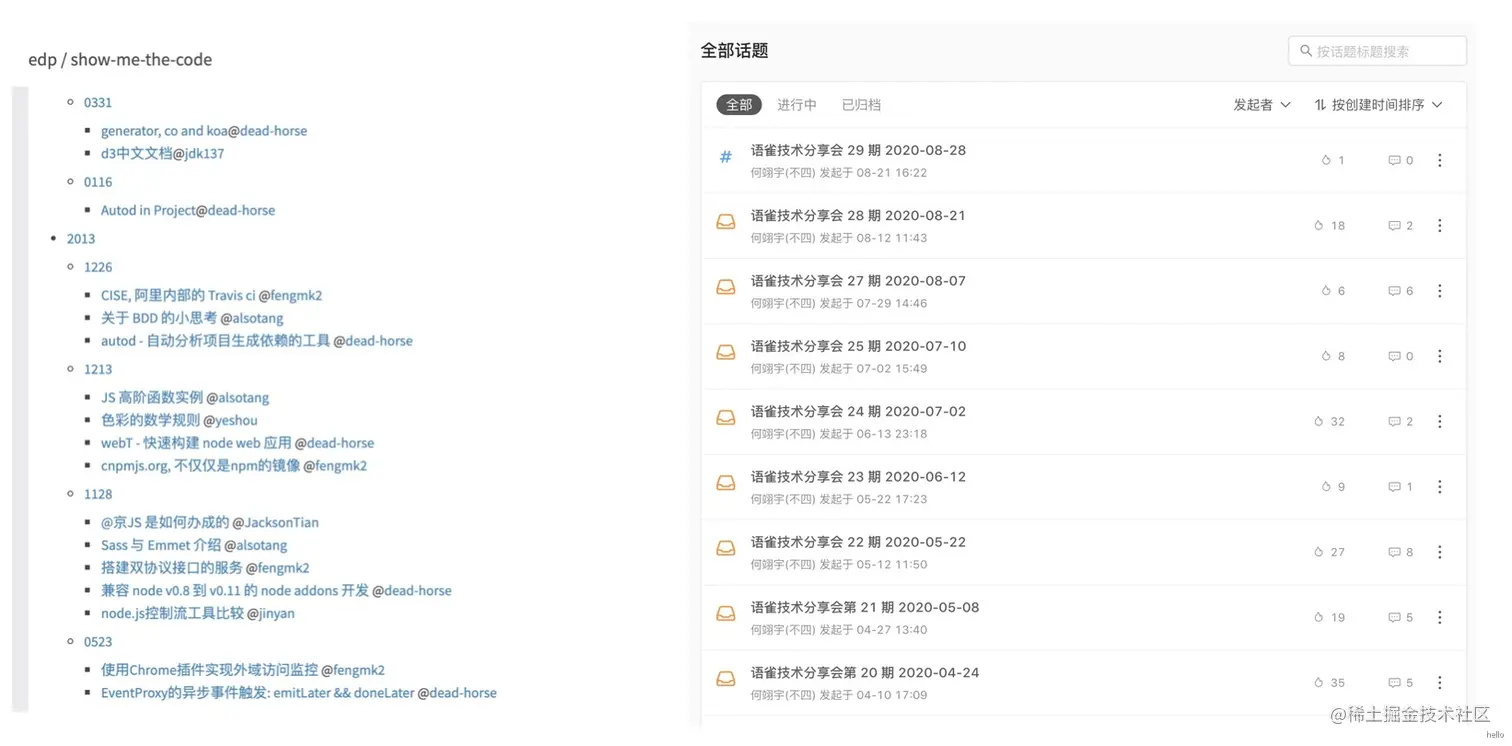Click the flame icon on the 28 期 row
Image resolution: width=1512 pixels, height=746 pixels.
(x=1319, y=226)
